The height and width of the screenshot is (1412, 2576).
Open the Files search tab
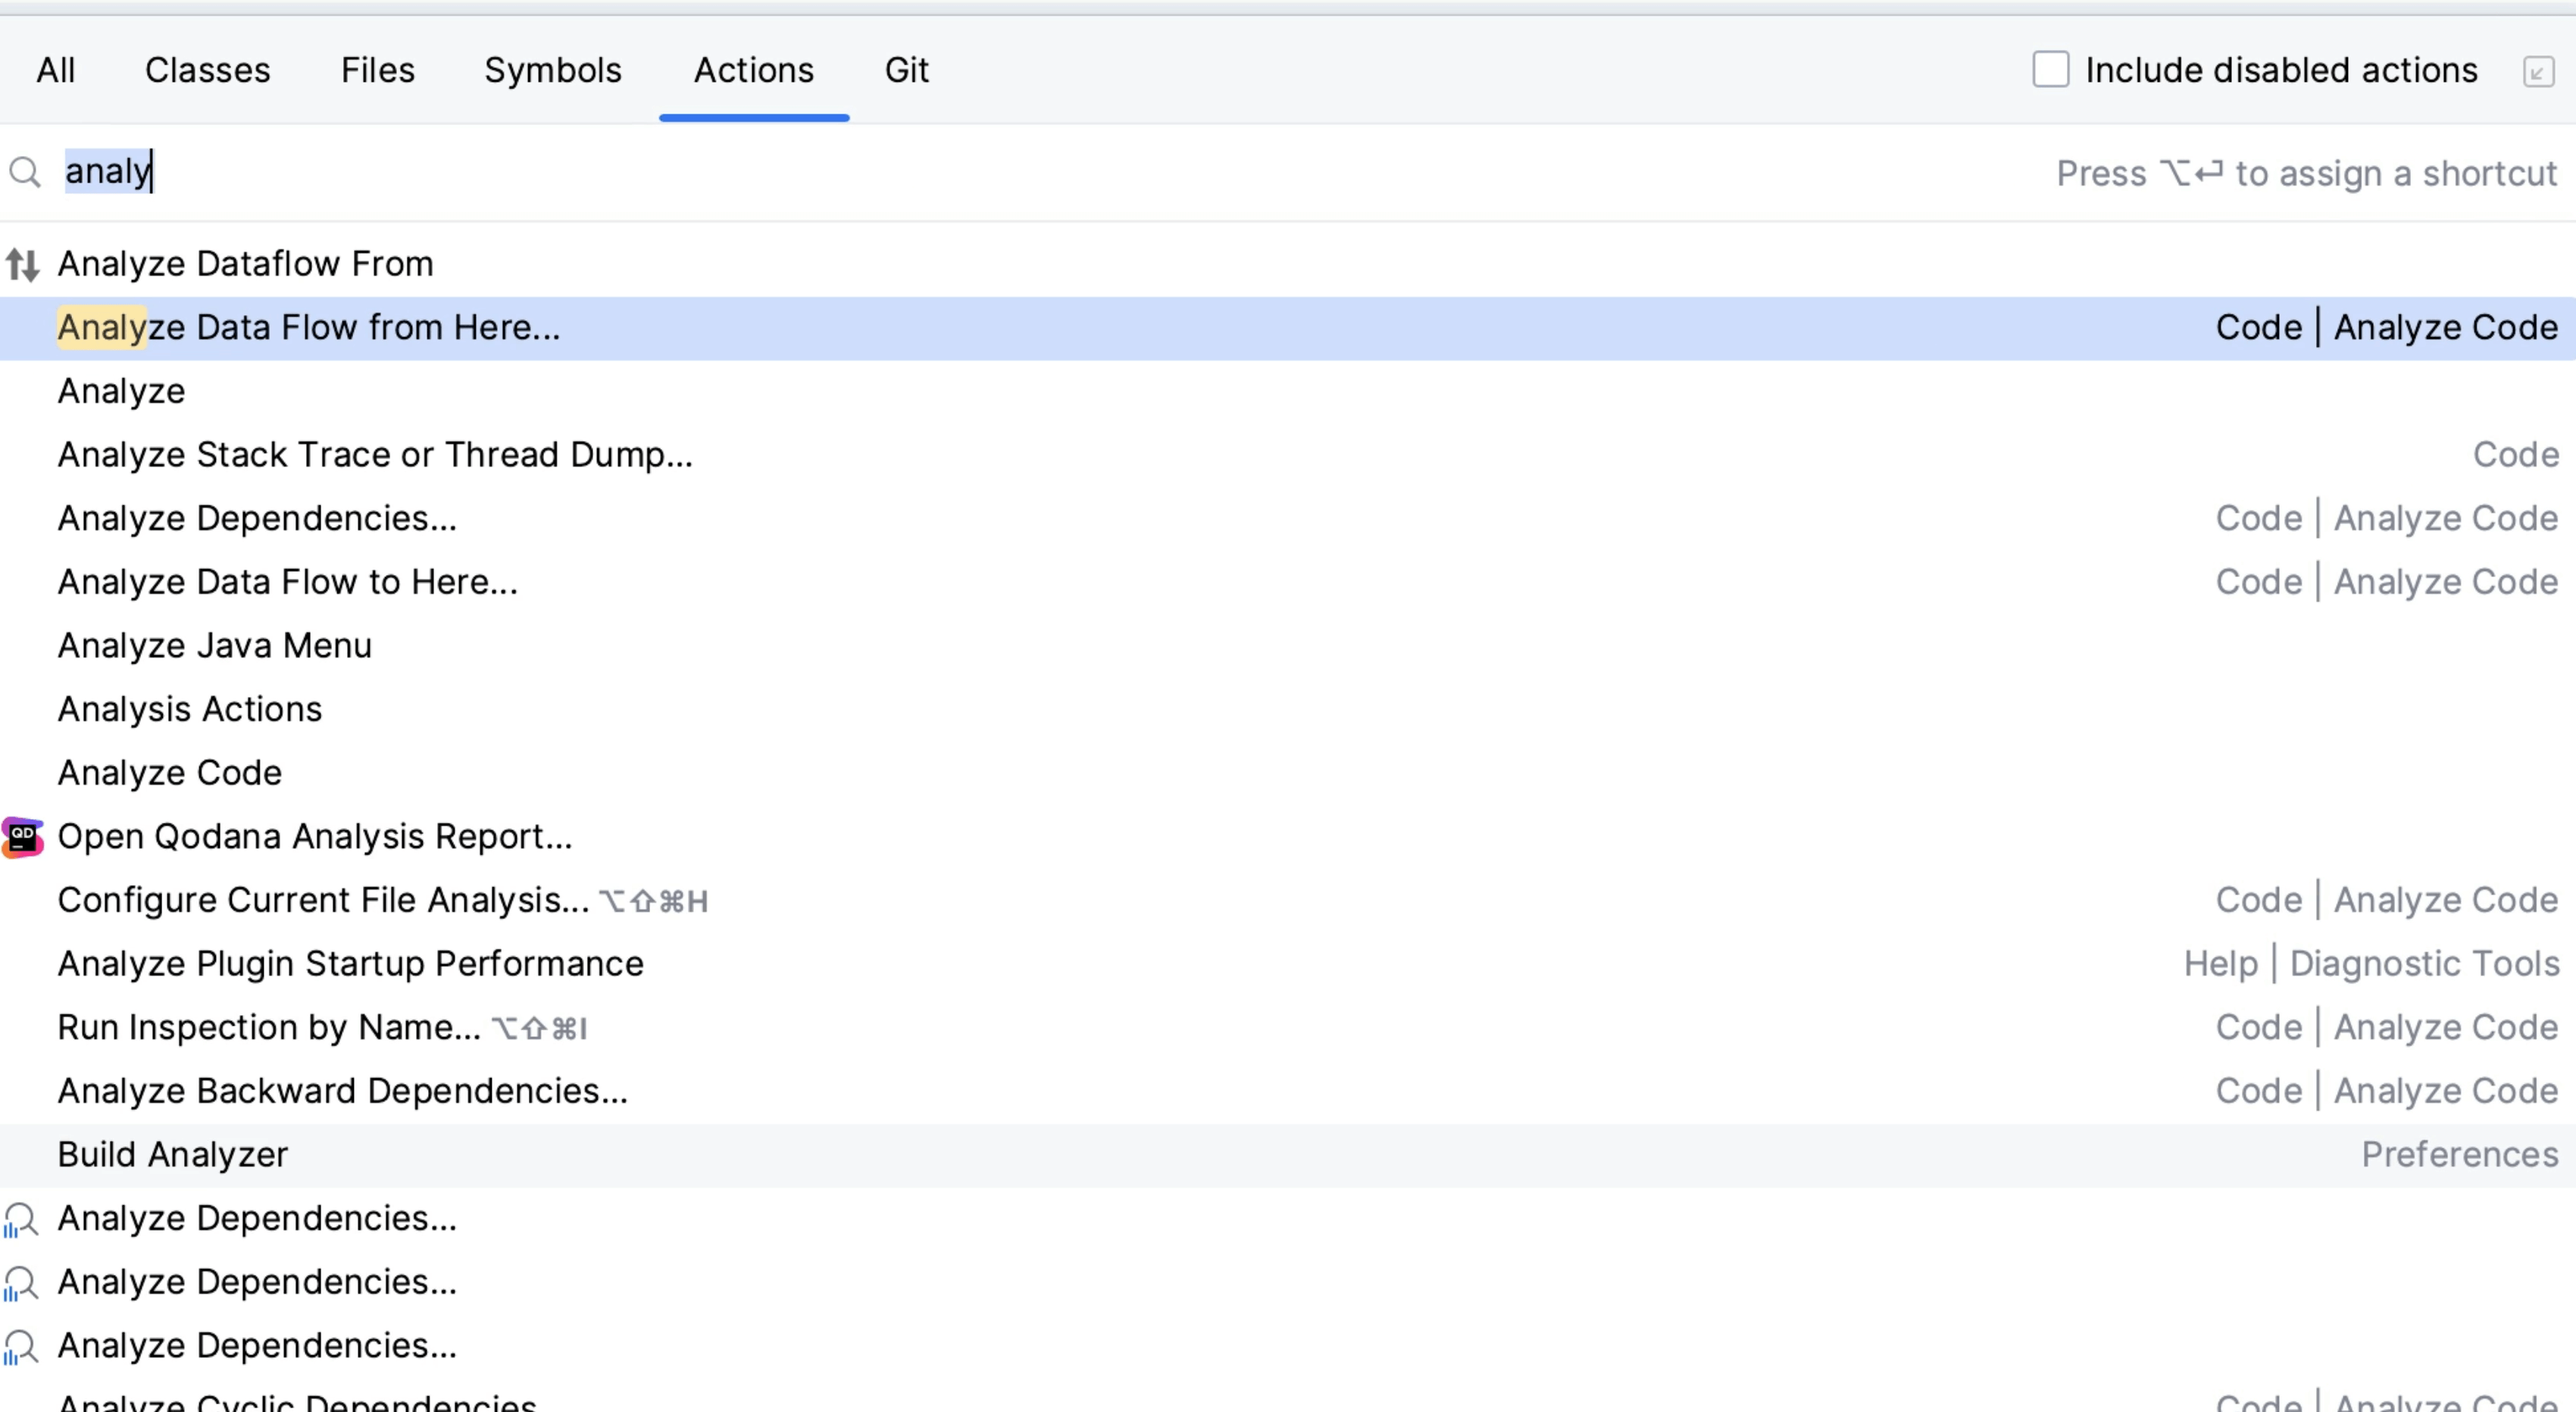point(378,70)
